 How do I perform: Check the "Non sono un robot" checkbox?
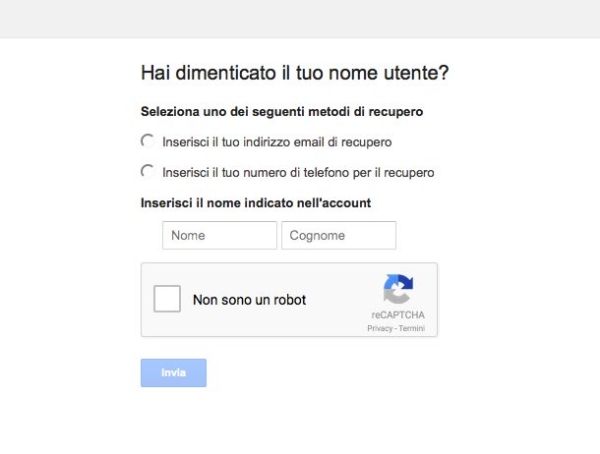click(x=167, y=299)
